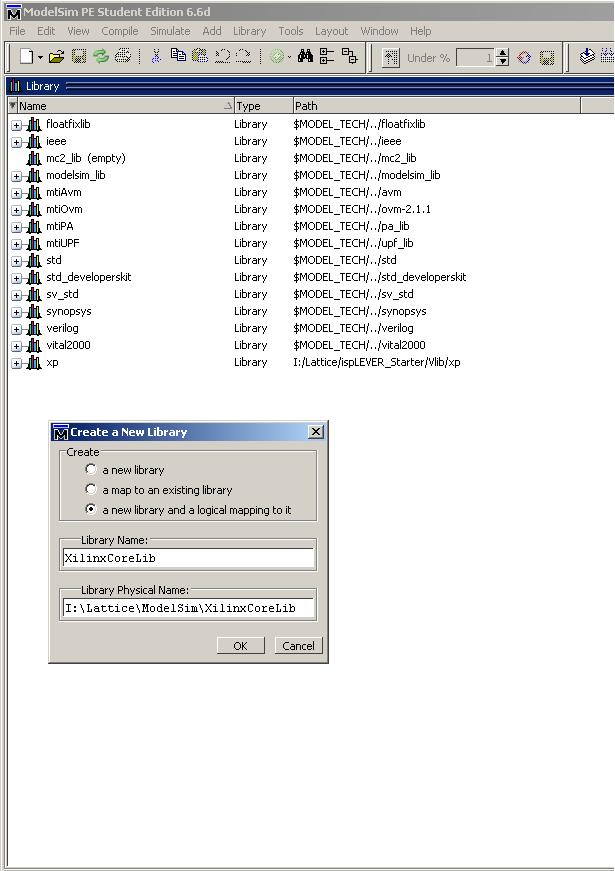Open the New file dropdown arrow
Screen dimensions: 615x871
pos(40,57)
